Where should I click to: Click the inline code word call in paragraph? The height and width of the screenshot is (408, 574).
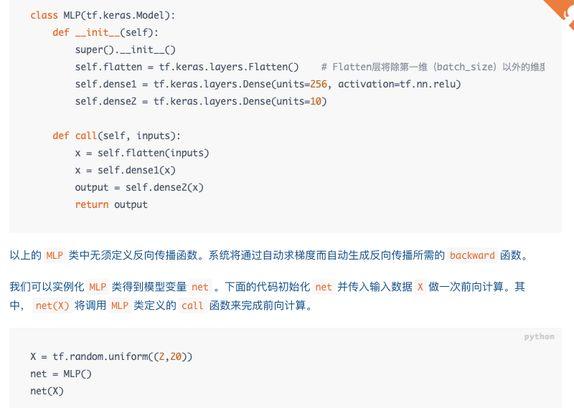[192, 306]
